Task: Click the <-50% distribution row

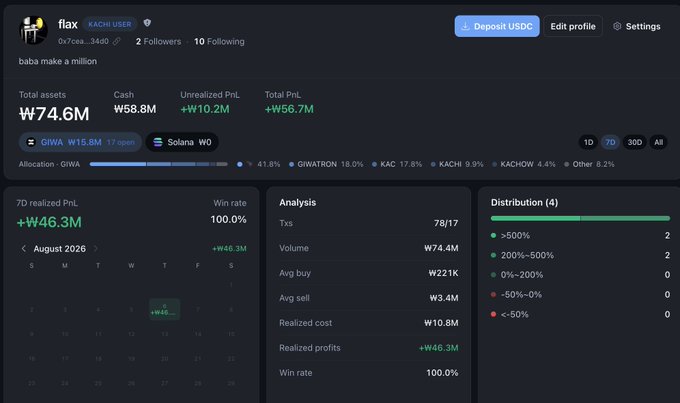Action: 580,315
